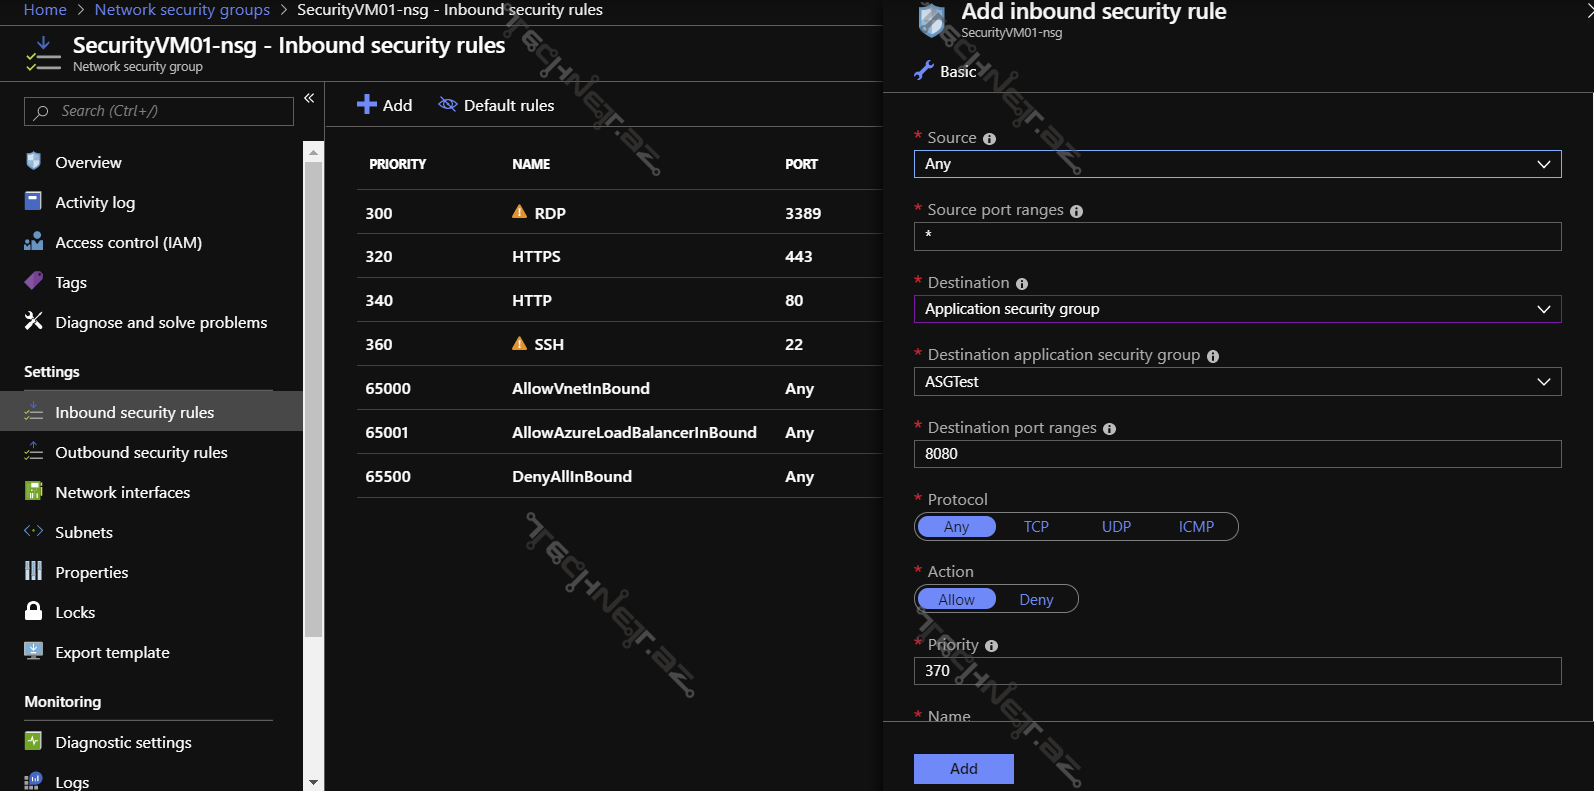Expand the Destination dropdown
The width and height of the screenshot is (1594, 791).
coord(1237,309)
